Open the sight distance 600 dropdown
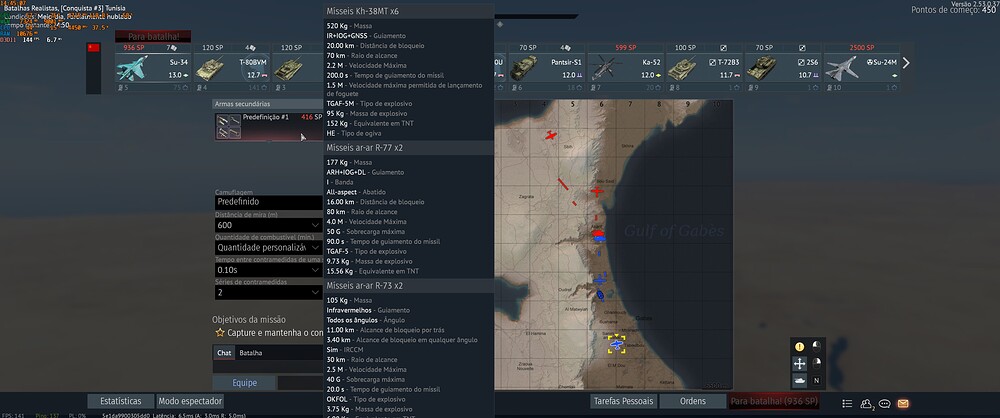 coord(263,225)
